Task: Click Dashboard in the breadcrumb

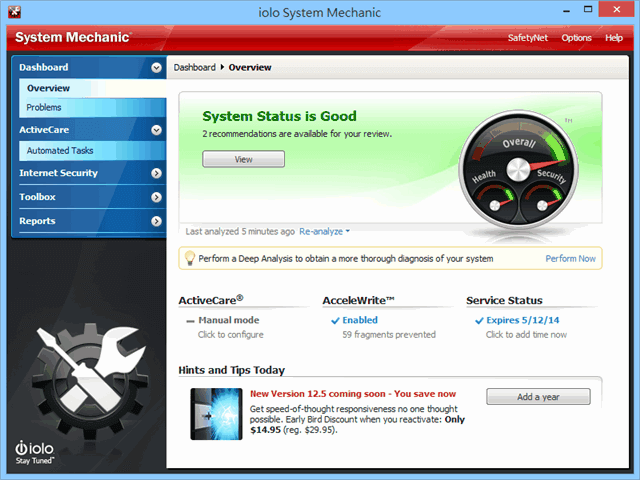Action: coord(195,67)
